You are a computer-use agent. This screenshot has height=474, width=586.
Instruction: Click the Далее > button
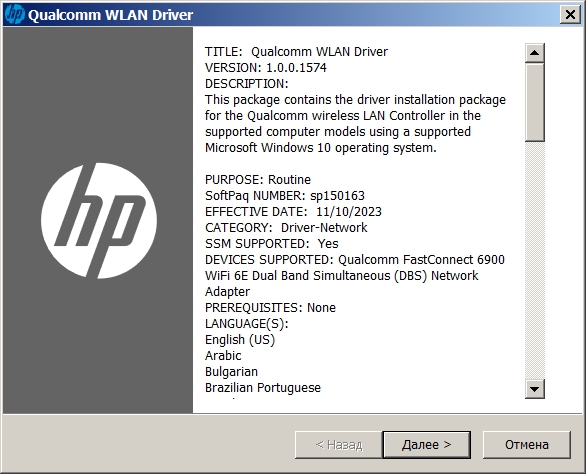pos(426,444)
